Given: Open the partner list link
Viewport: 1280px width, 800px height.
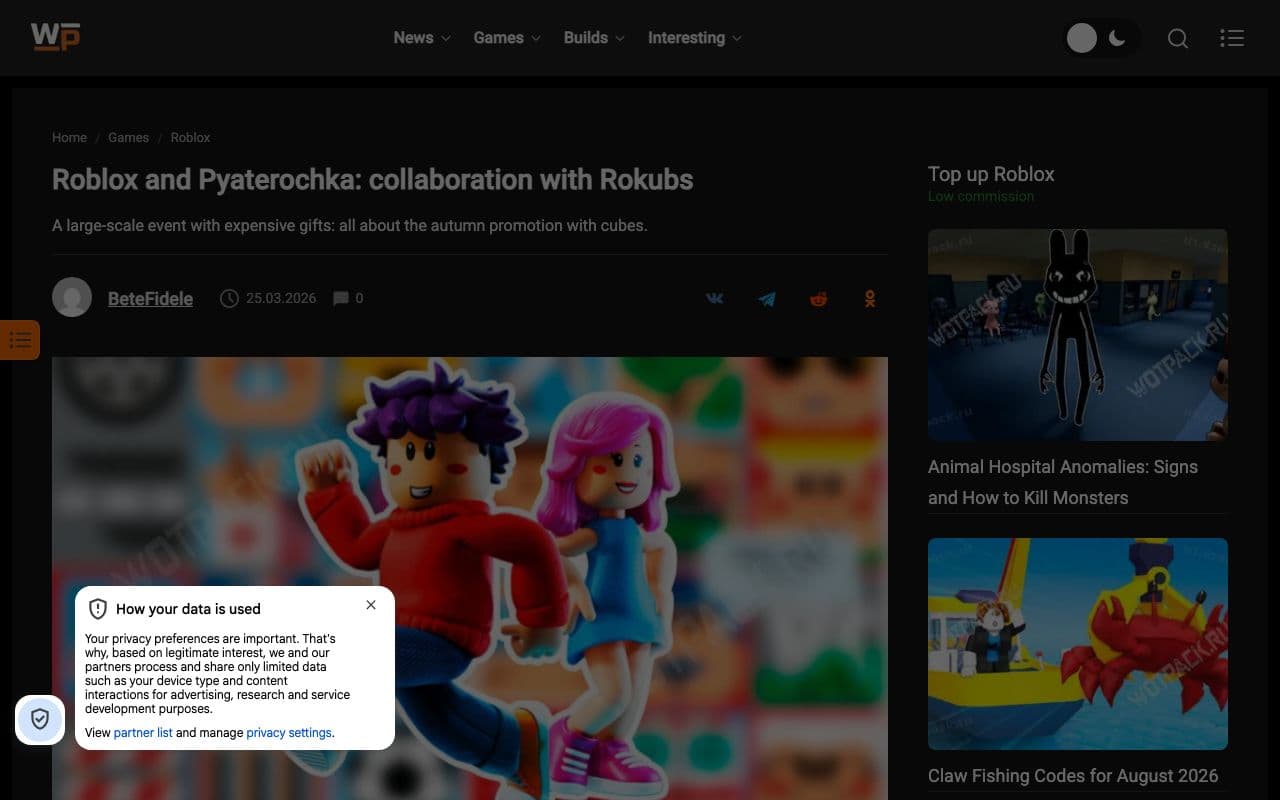Looking at the screenshot, I should 143,733.
